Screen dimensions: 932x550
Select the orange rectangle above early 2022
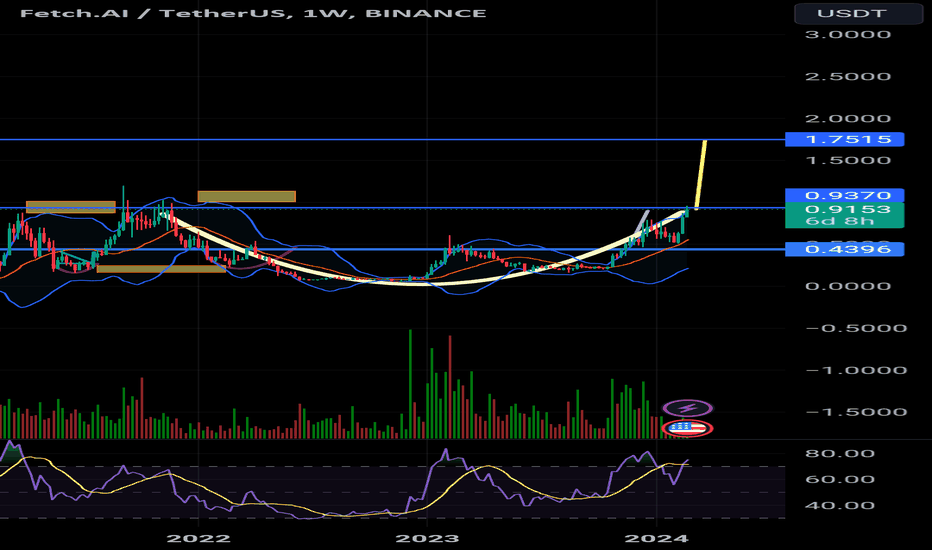(x=247, y=196)
